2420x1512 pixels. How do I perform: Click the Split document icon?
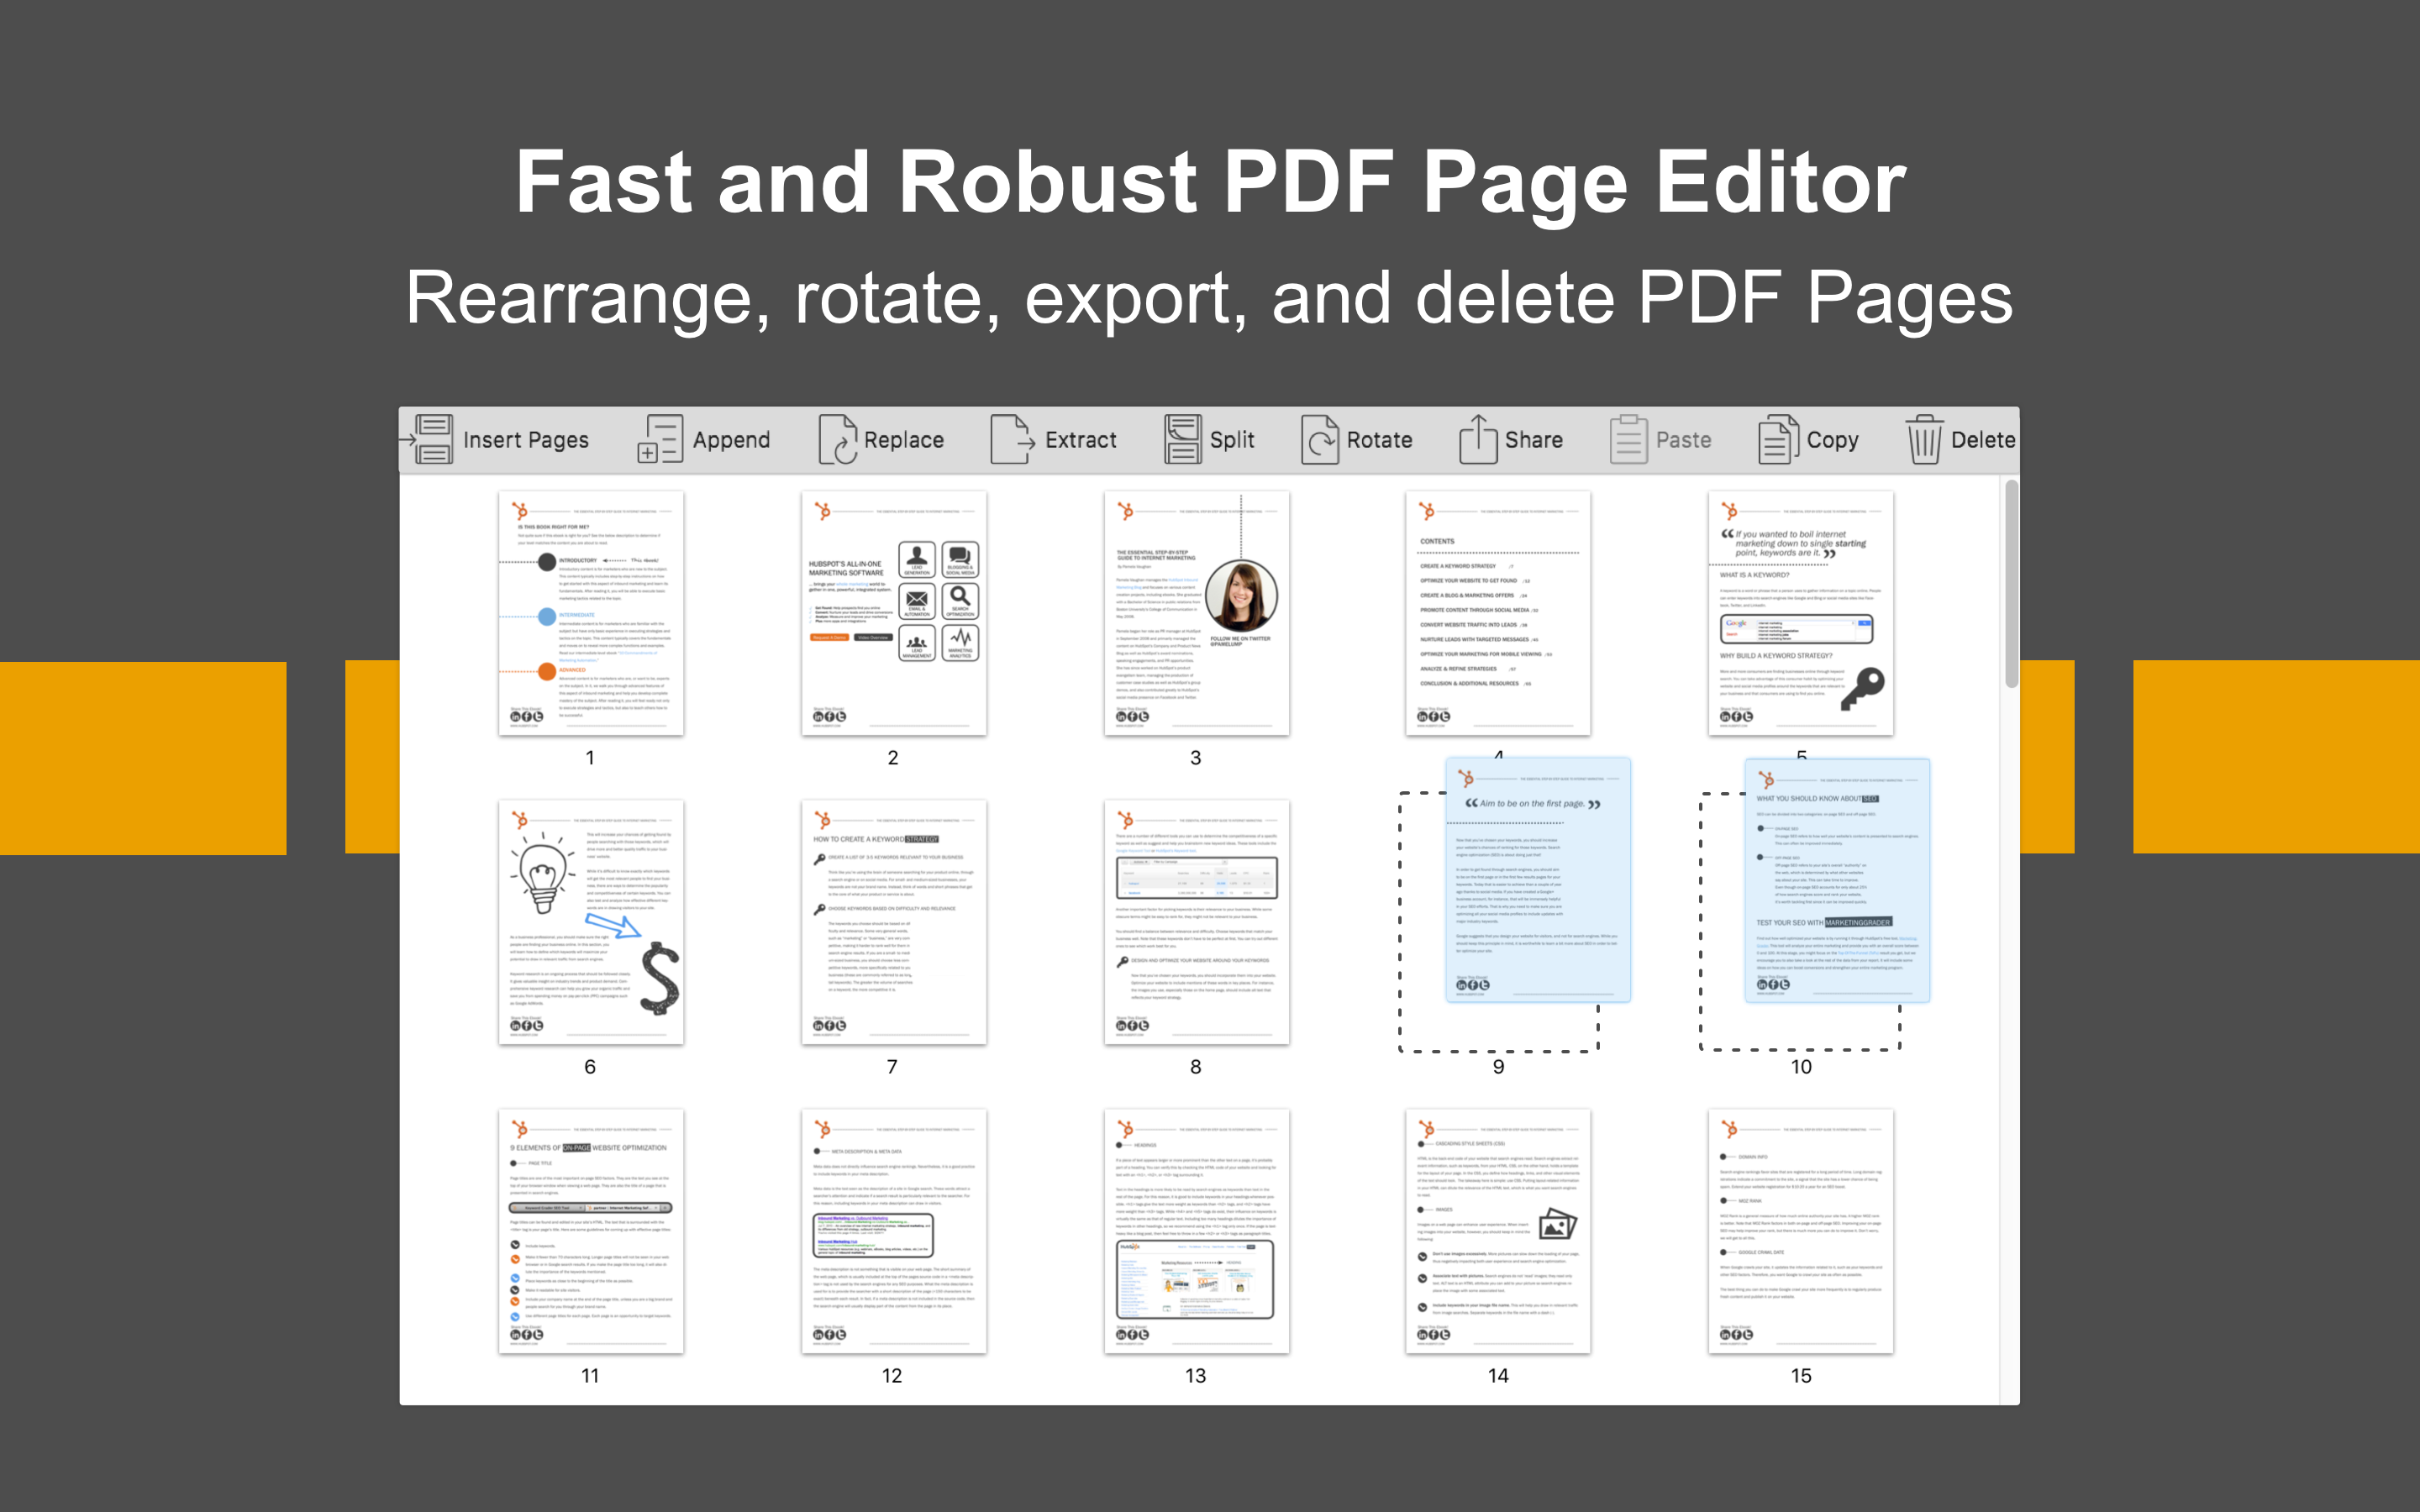tap(1210, 439)
